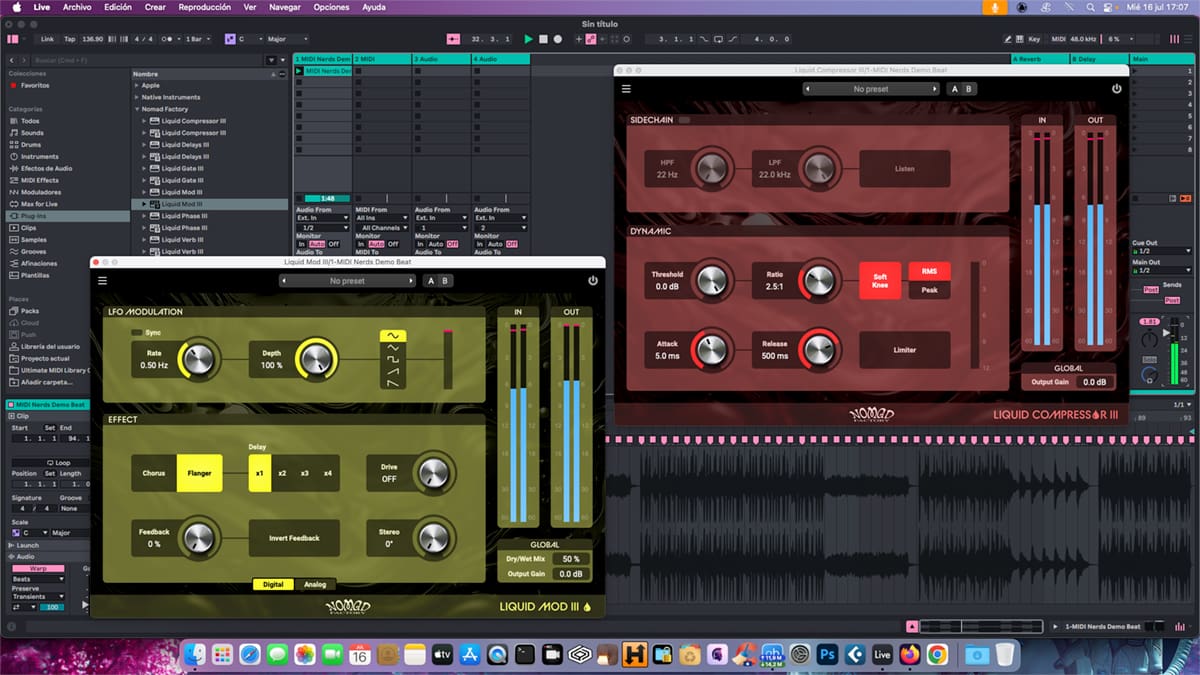Image resolution: width=1200 pixels, height=675 pixels.
Task: Arm the Live transport record button
Action: 558,39
